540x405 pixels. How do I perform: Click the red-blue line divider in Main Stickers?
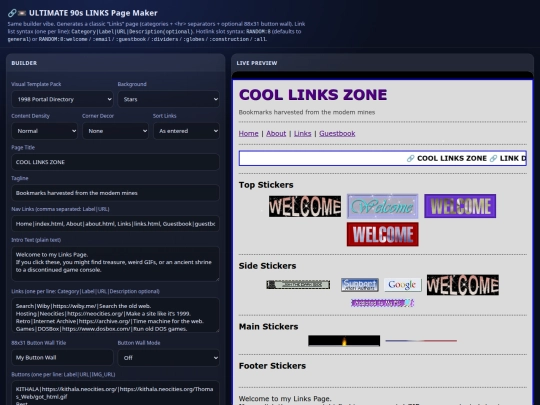[x=421, y=341]
